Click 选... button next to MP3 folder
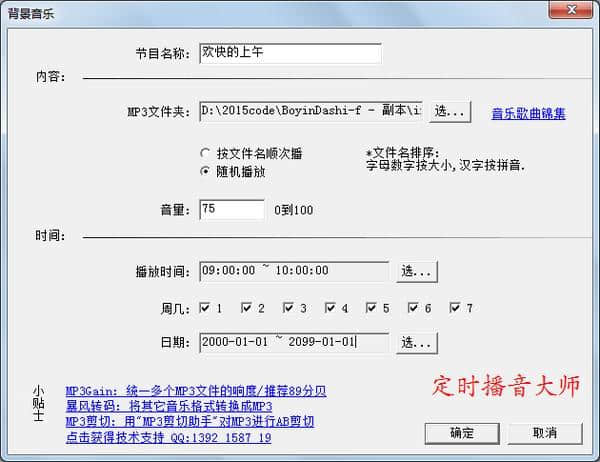600x462 pixels. (450, 112)
